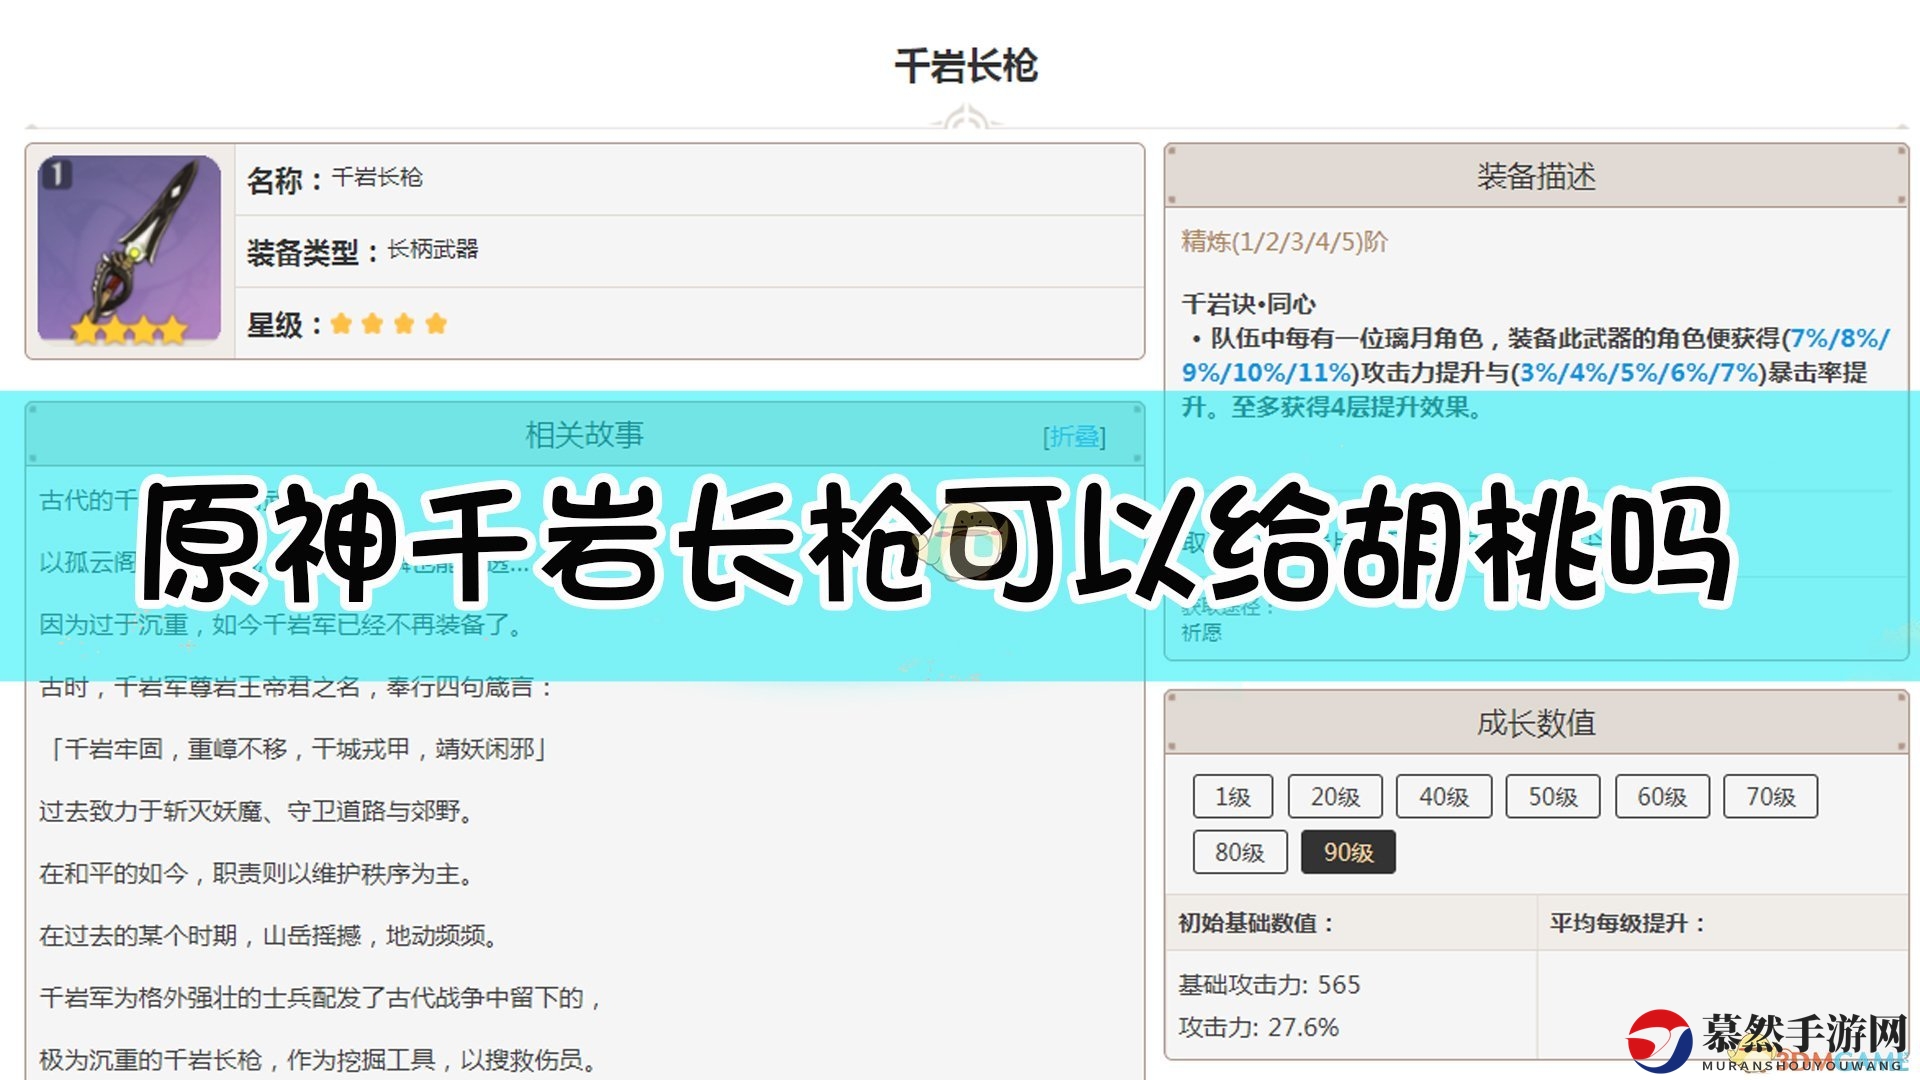The image size is (1920, 1080).
Task: Collapse the story section via 折叠 link
Action: coord(1074,436)
